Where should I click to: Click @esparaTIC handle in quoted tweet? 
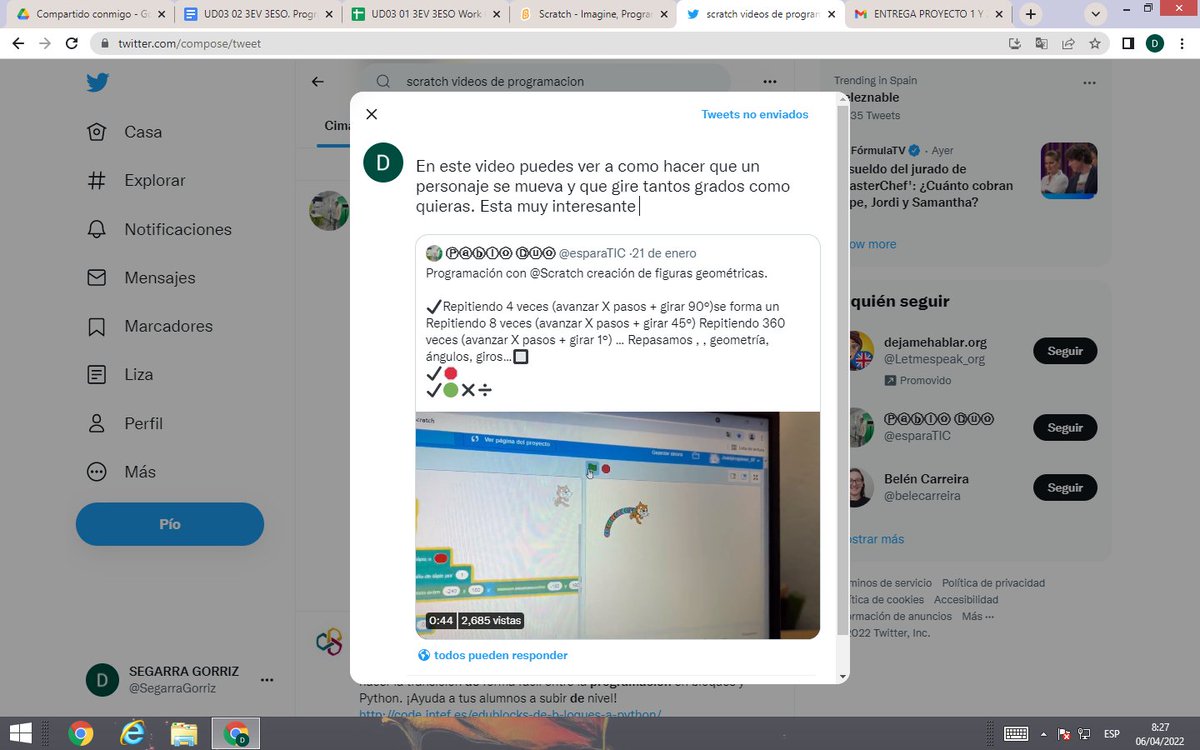(x=592, y=253)
